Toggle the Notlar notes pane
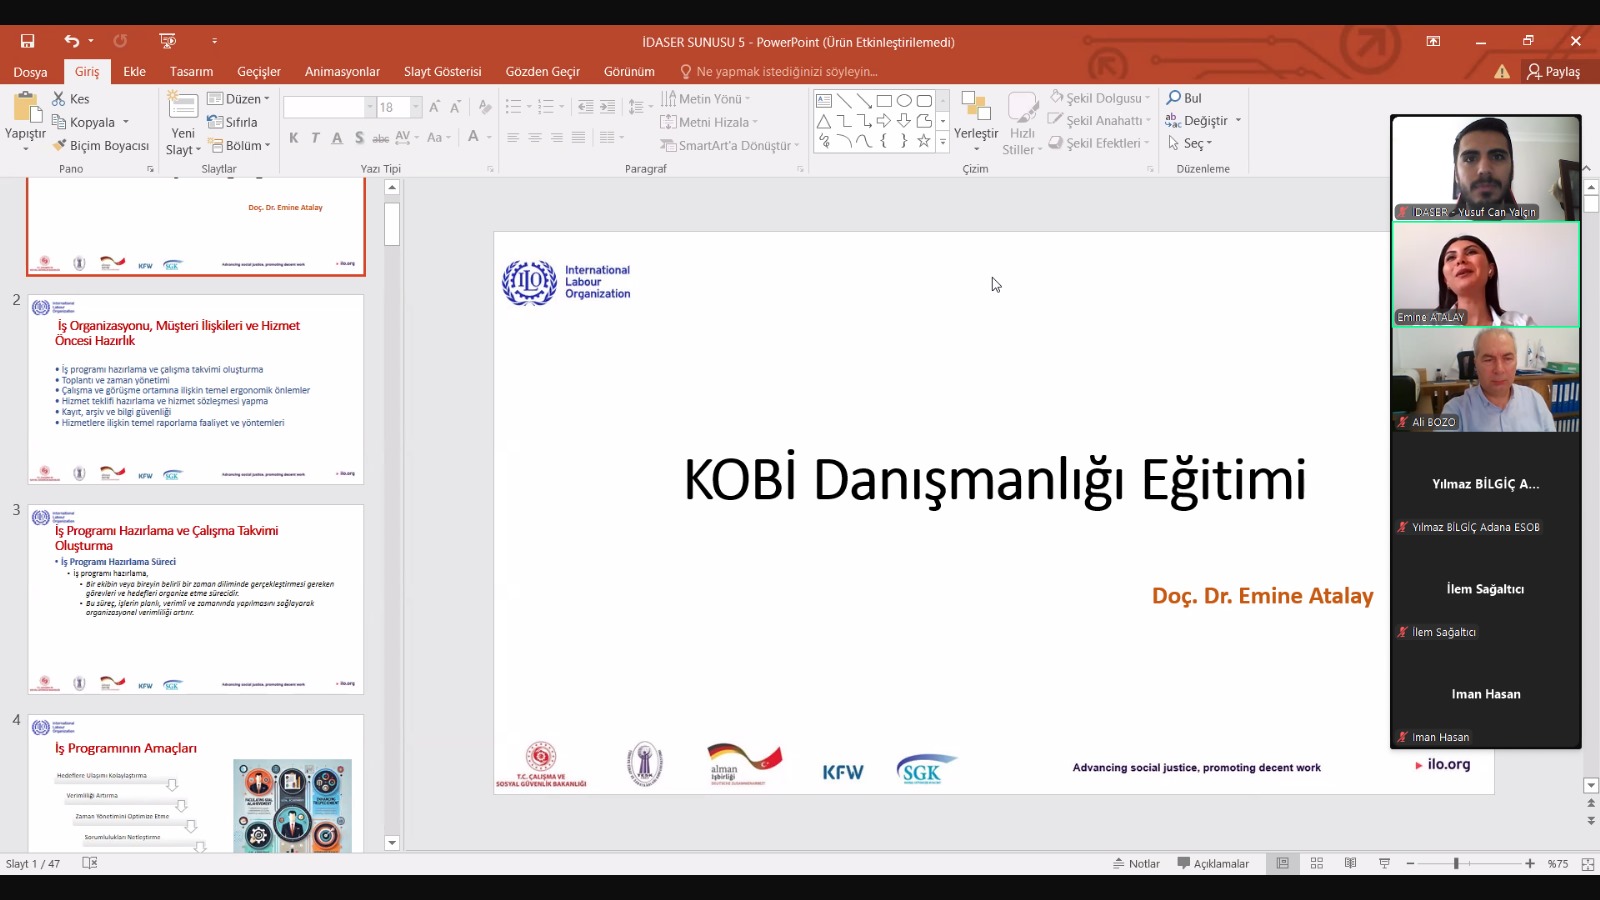Viewport: 1600px width, 900px height. (1137, 863)
